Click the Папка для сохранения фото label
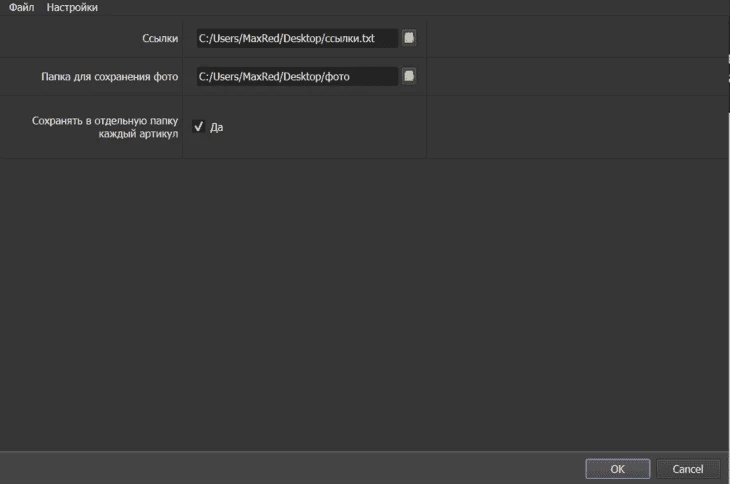Viewport: 730px width, 484px height. pos(109,77)
